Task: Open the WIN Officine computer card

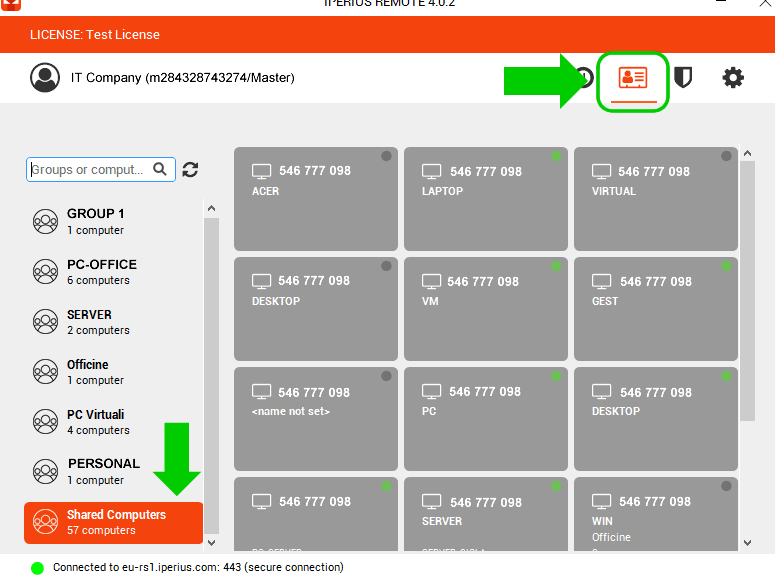Action: click(656, 514)
